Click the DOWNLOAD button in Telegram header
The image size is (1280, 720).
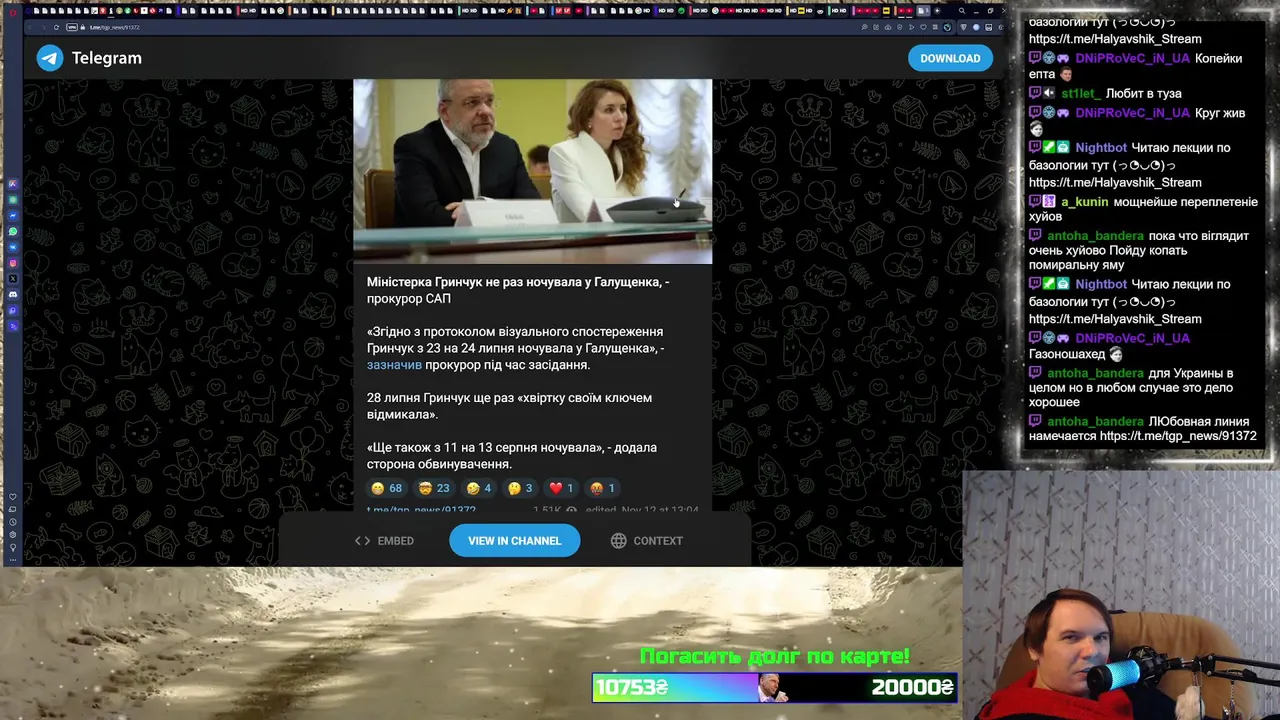click(x=950, y=58)
